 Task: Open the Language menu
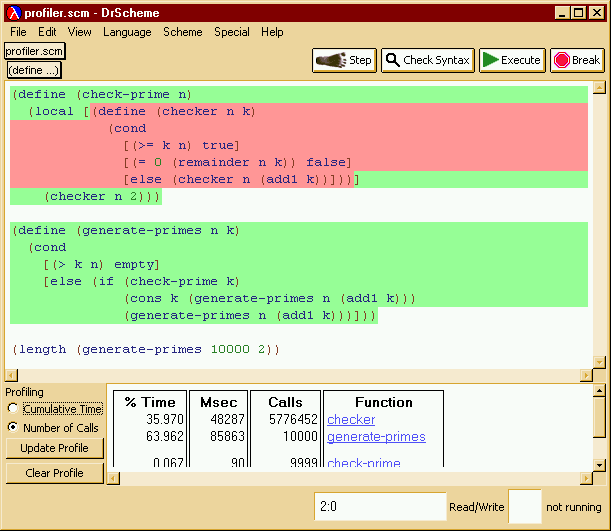point(127,32)
